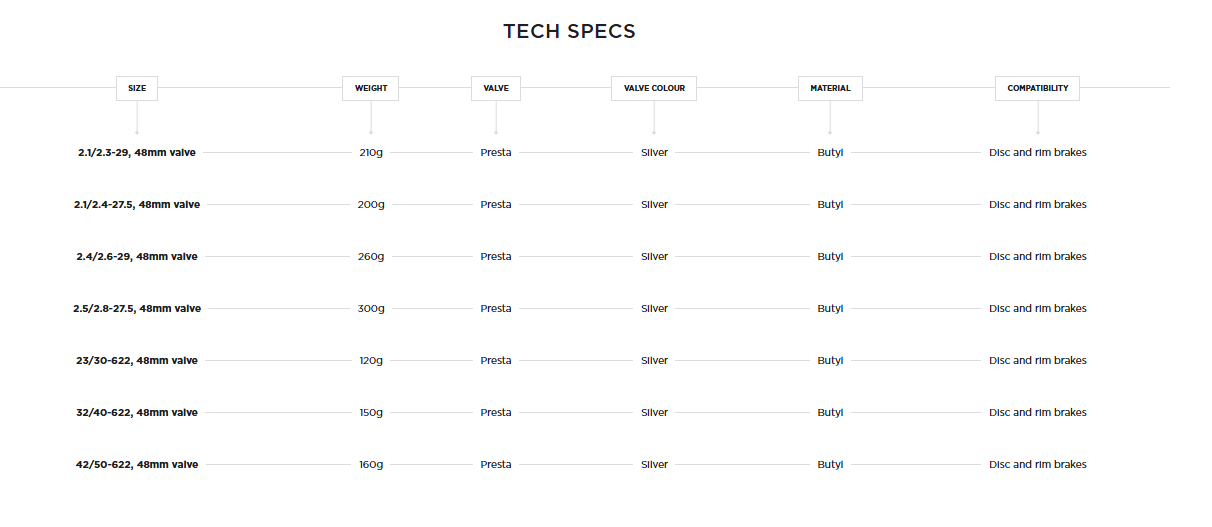The height and width of the screenshot is (527, 1212).
Task: Click the WEIGHT column header
Action: pos(371,88)
